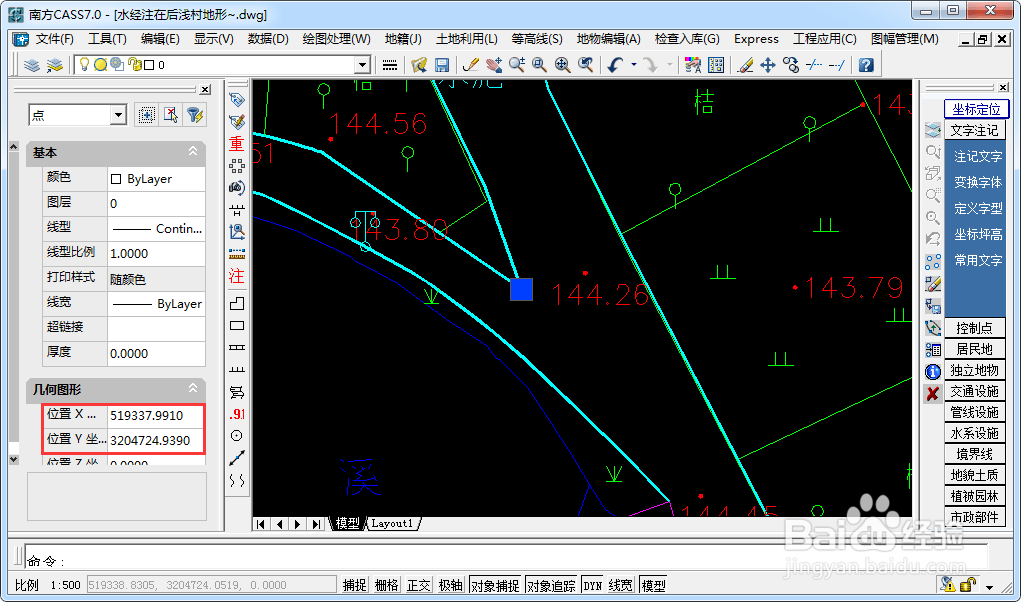This screenshot has height=602, width=1021.
Task: Open the text style color icon
Action: [x=693, y=65]
